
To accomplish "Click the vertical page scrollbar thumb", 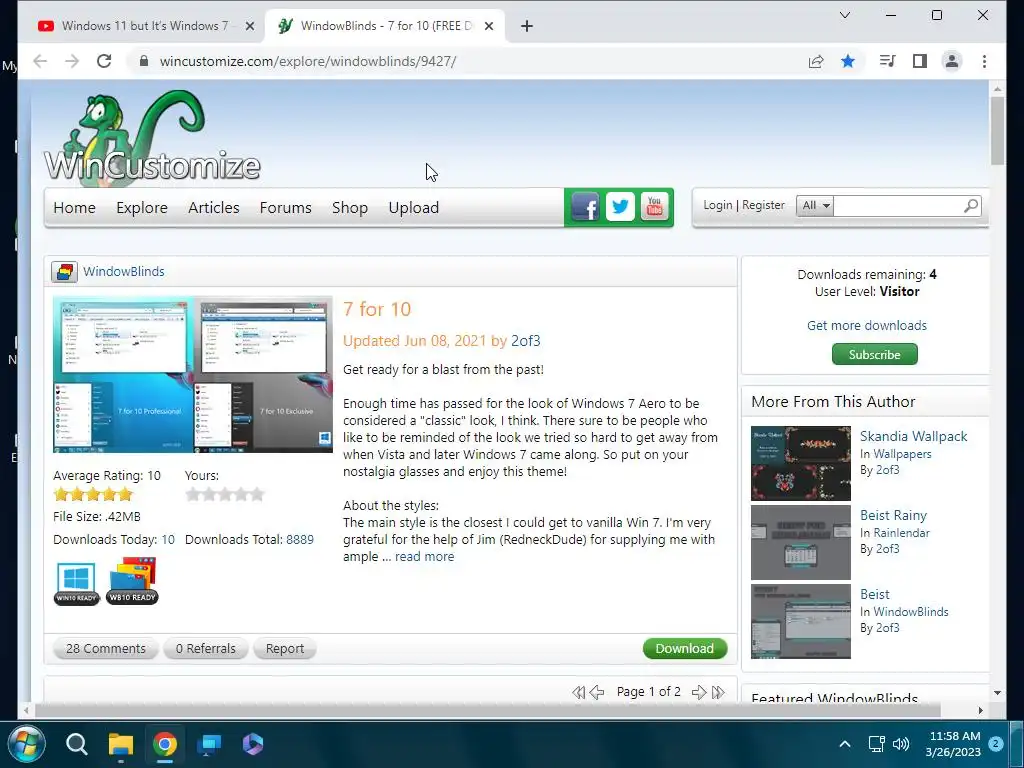I will tap(997, 131).
